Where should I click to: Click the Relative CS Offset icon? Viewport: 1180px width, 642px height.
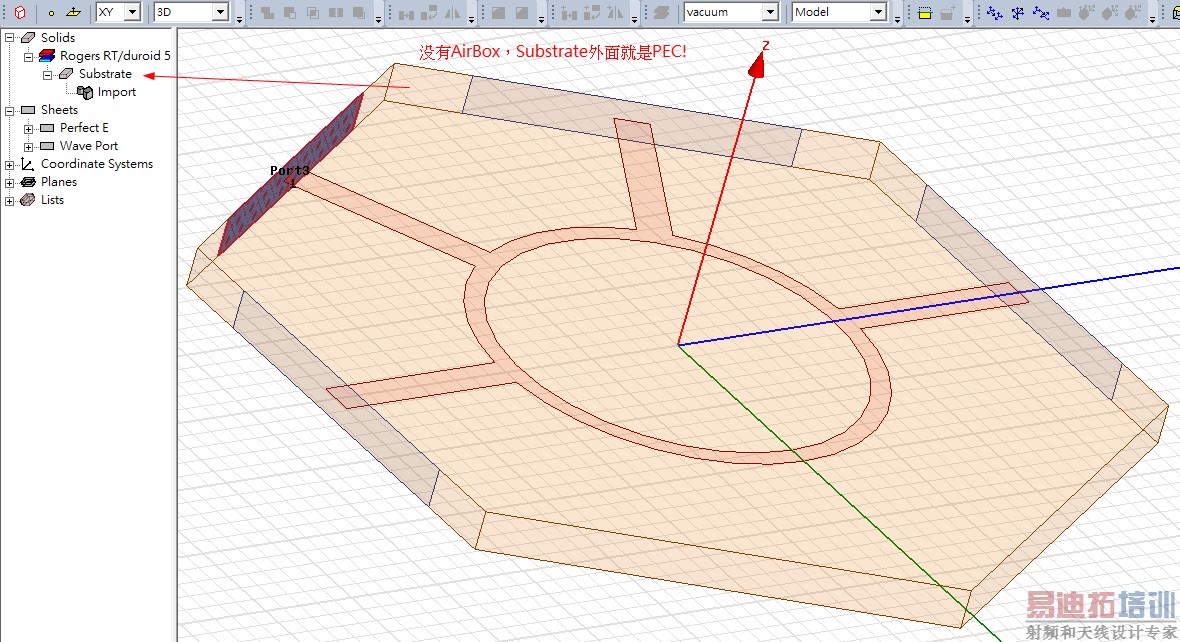click(994, 13)
